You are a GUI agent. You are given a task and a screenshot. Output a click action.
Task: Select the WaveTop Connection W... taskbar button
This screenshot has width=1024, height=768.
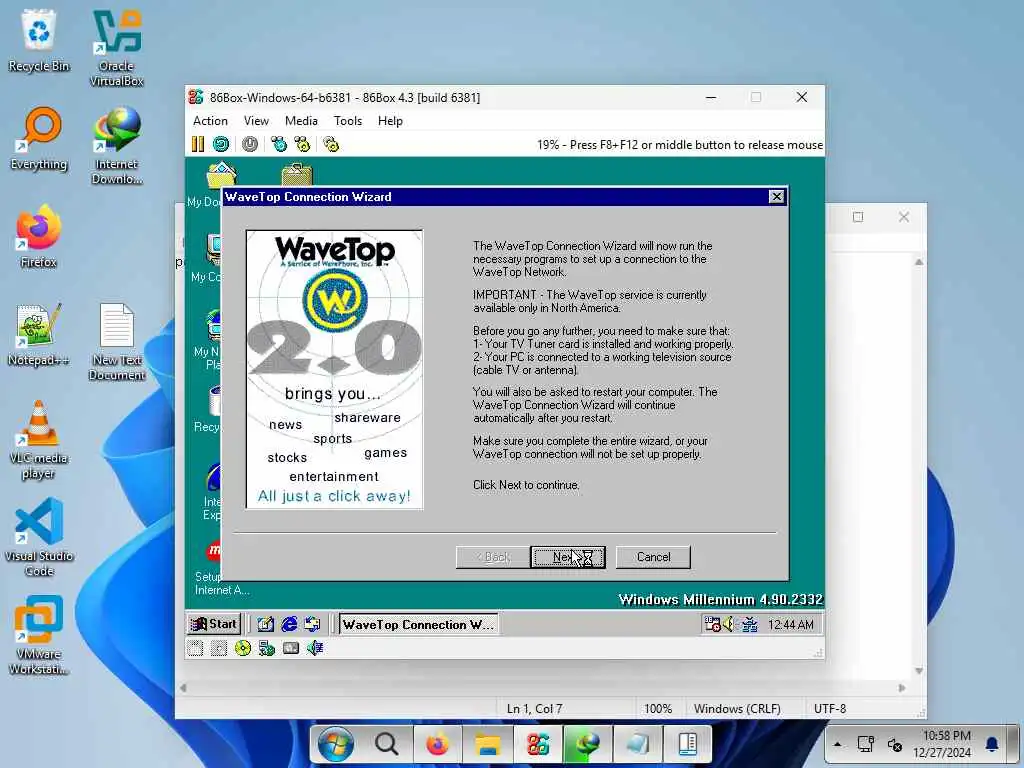click(x=419, y=624)
